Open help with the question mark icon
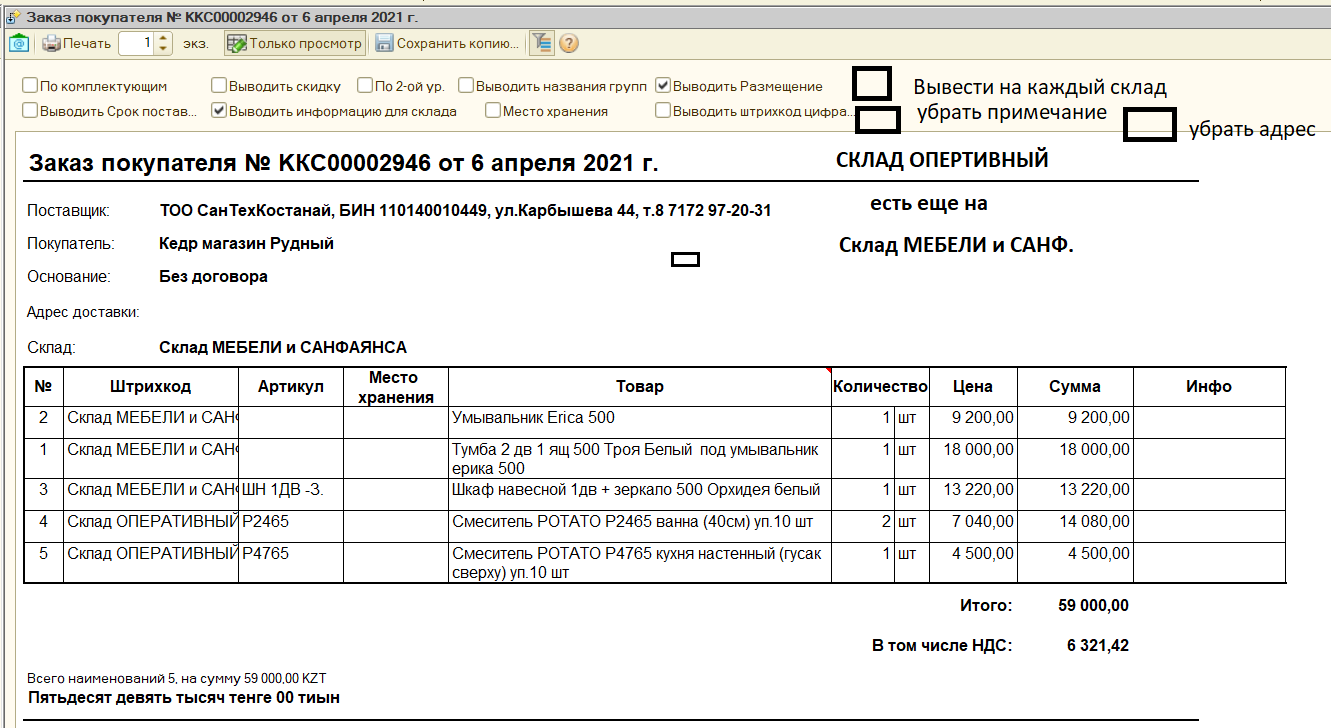 click(x=568, y=43)
